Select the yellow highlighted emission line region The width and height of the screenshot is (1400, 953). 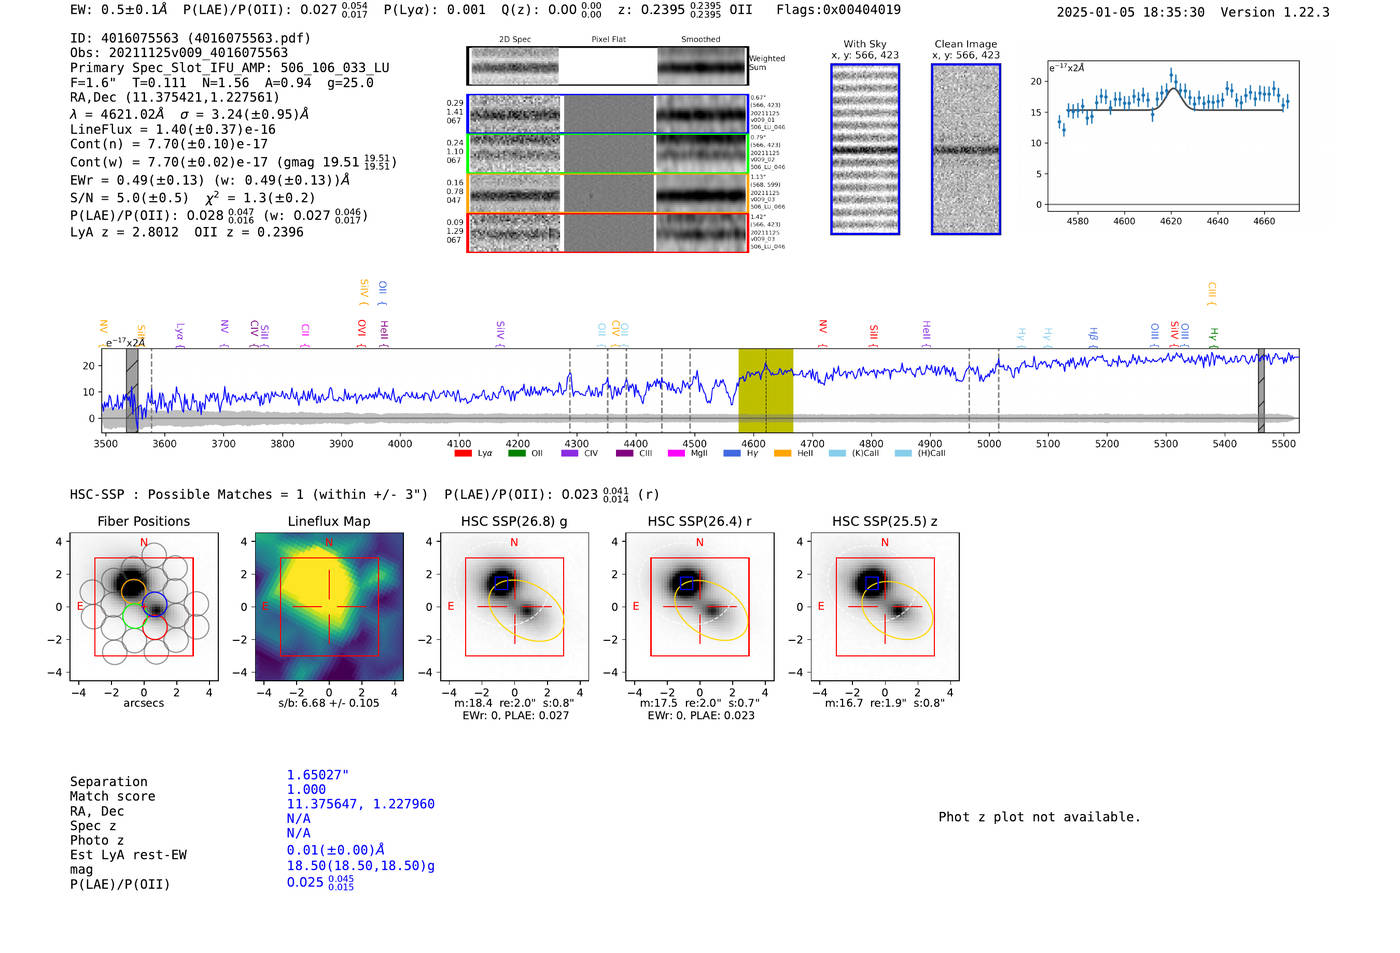click(x=766, y=391)
